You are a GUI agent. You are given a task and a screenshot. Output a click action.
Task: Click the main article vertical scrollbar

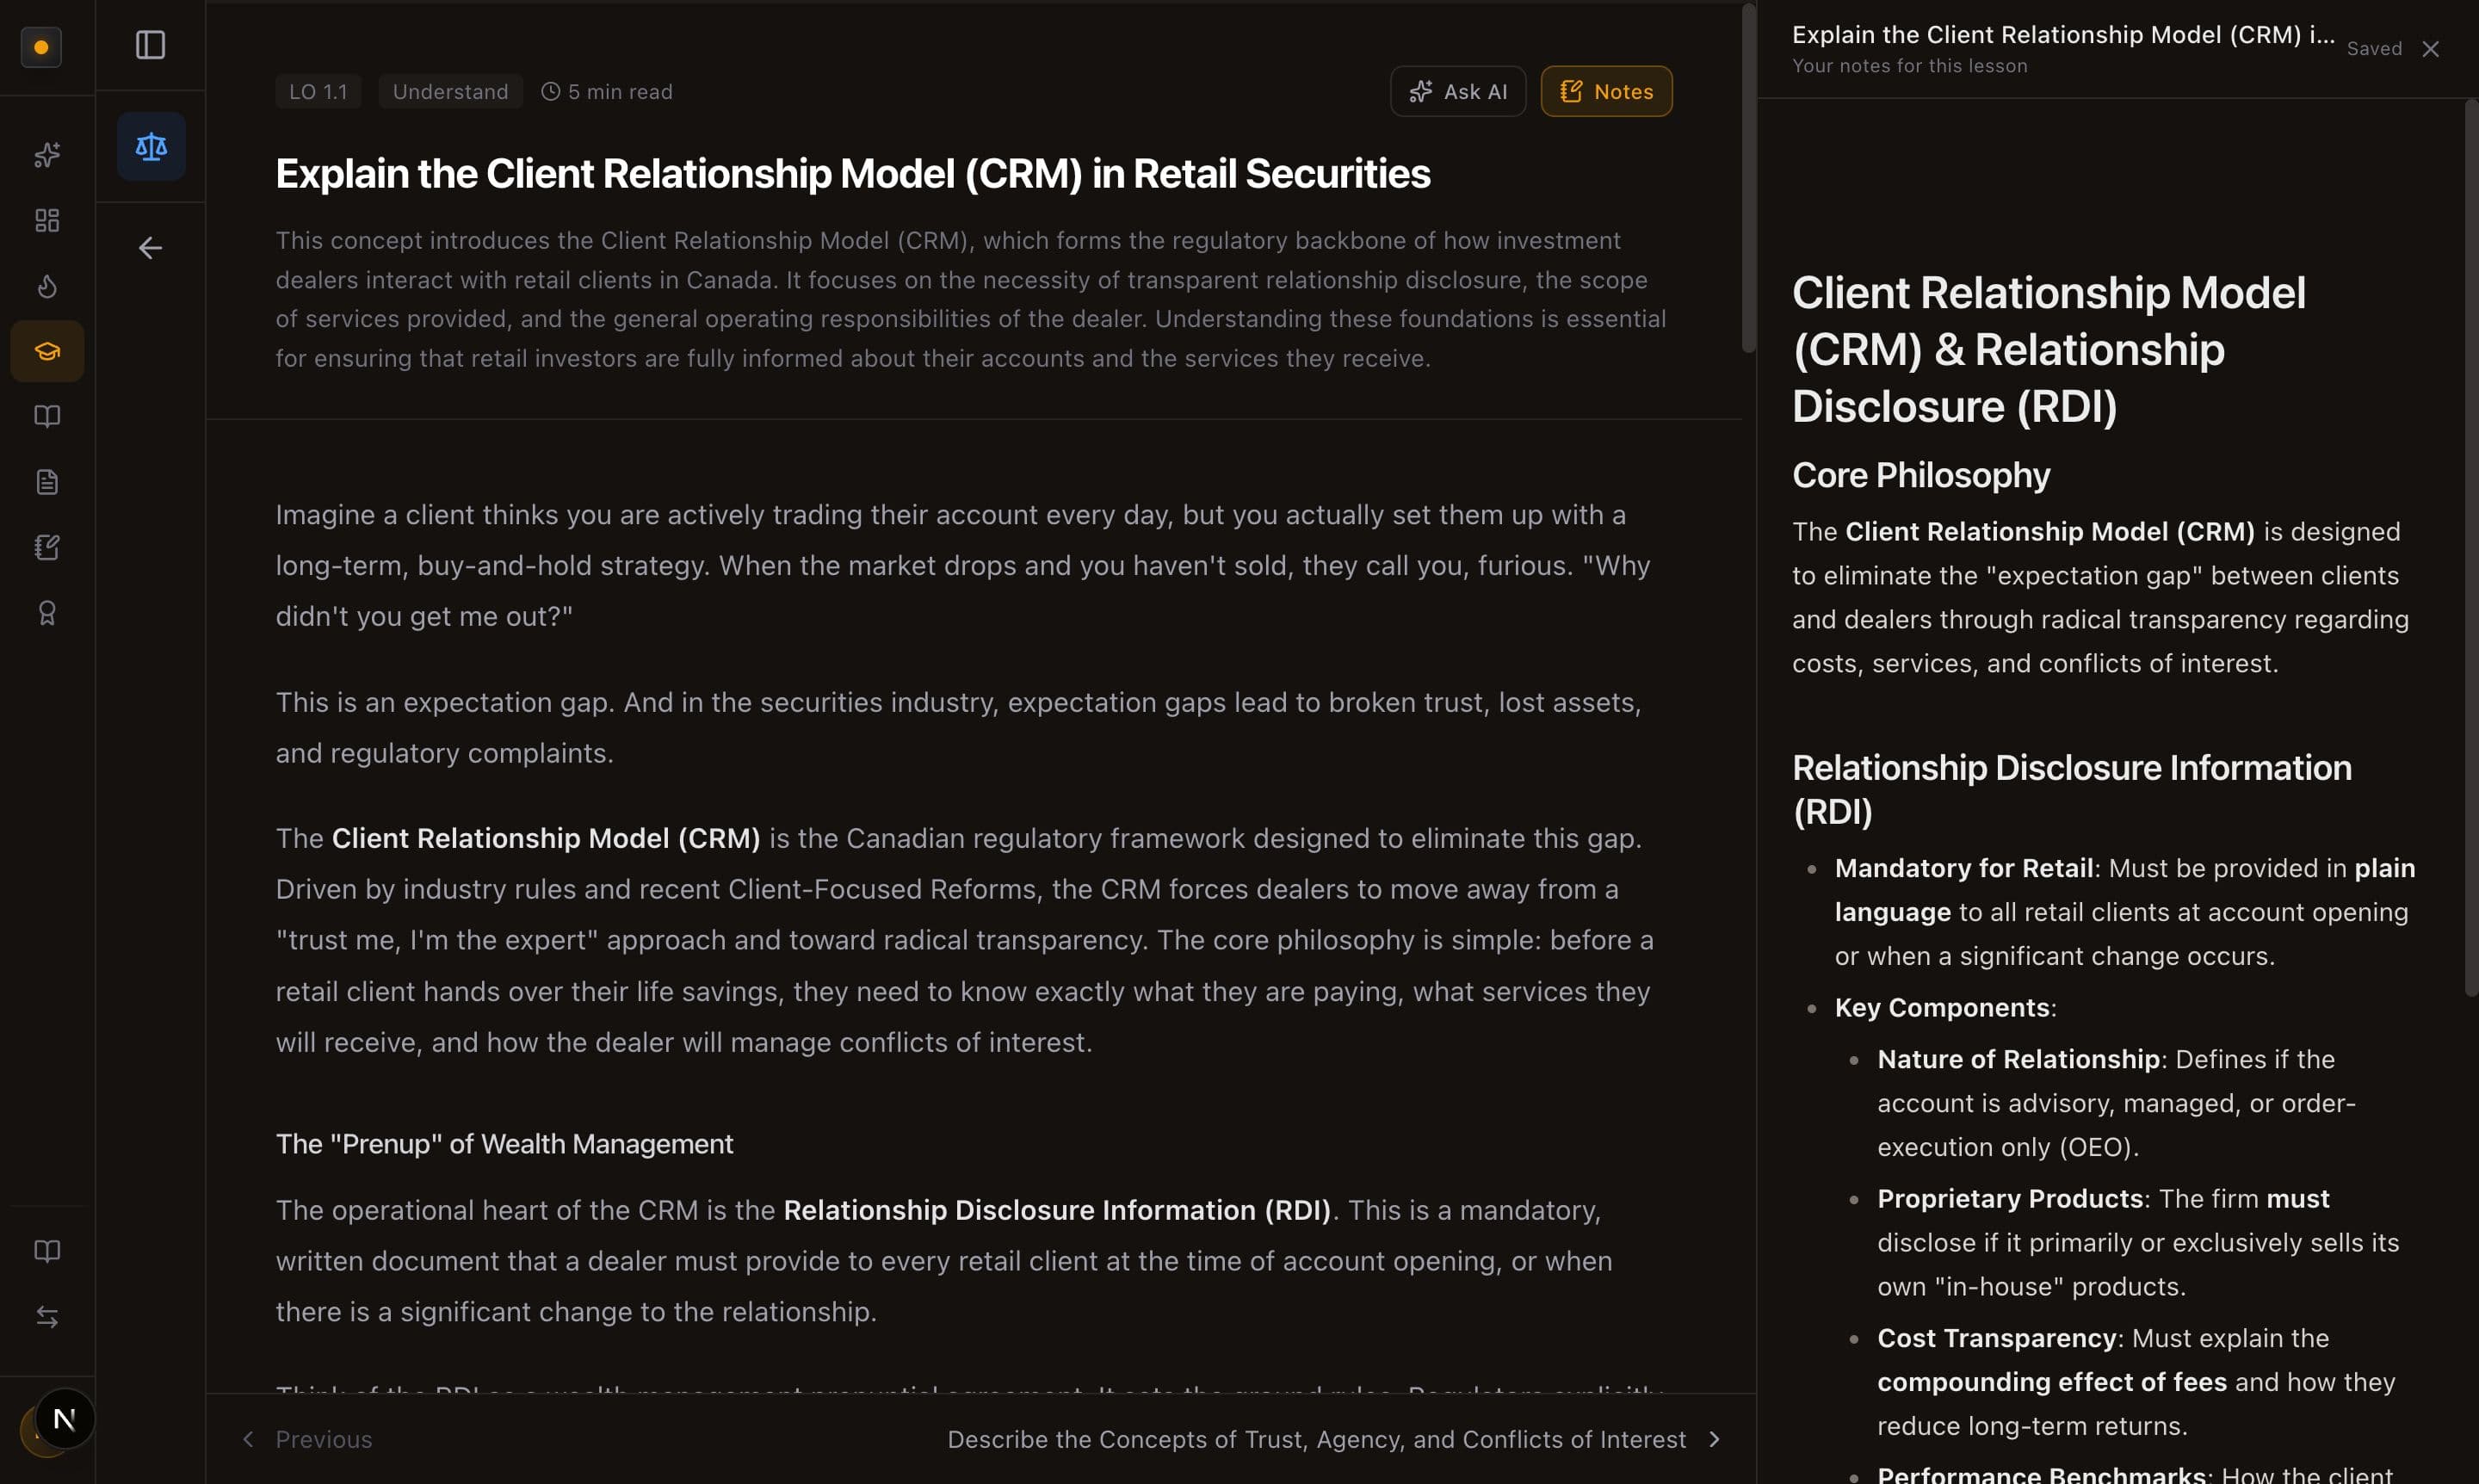pos(1748,178)
